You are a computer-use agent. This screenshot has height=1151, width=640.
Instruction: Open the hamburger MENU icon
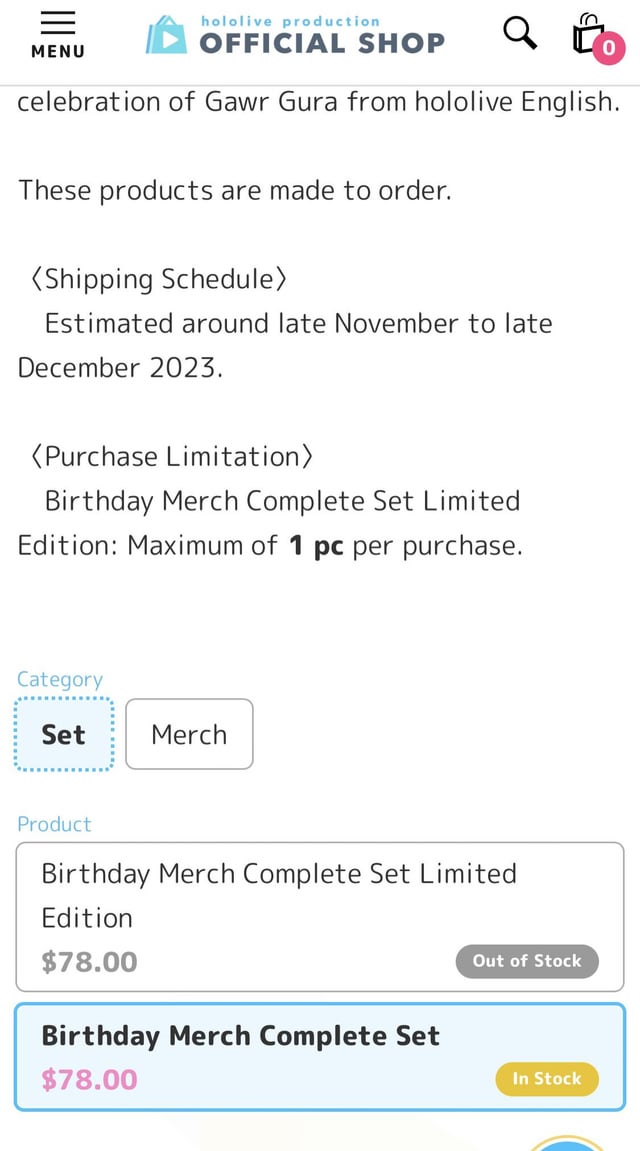[57, 35]
